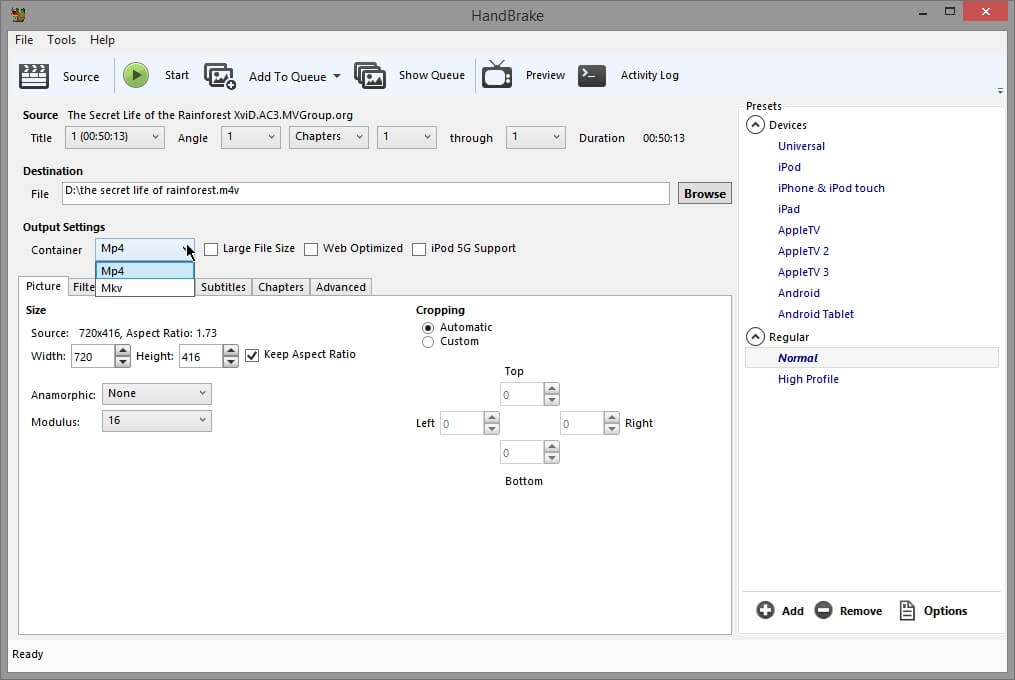The width and height of the screenshot is (1015, 680).
Task: Select Custom cropping radio button
Action: point(428,342)
